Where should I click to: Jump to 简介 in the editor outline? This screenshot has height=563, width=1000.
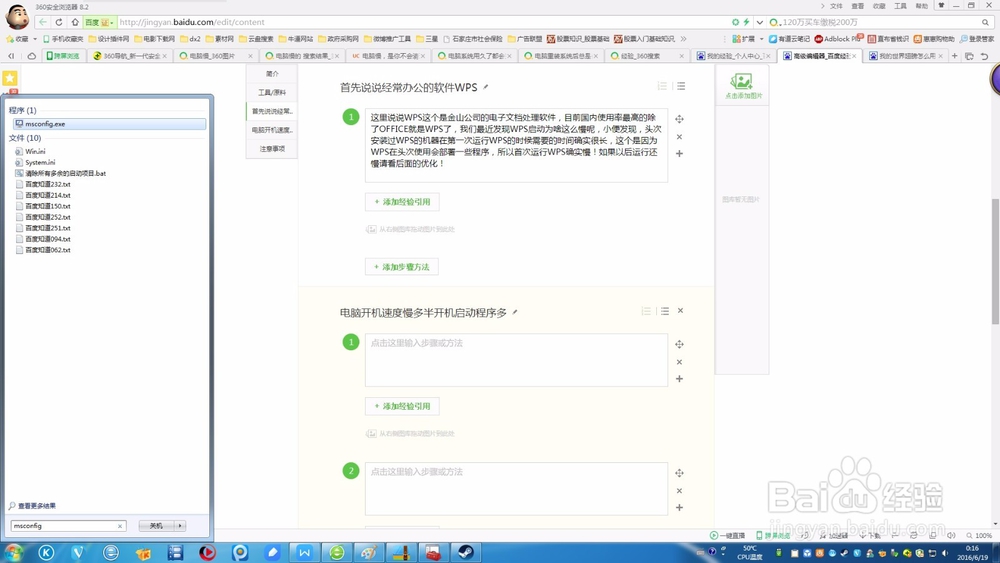coord(272,74)
